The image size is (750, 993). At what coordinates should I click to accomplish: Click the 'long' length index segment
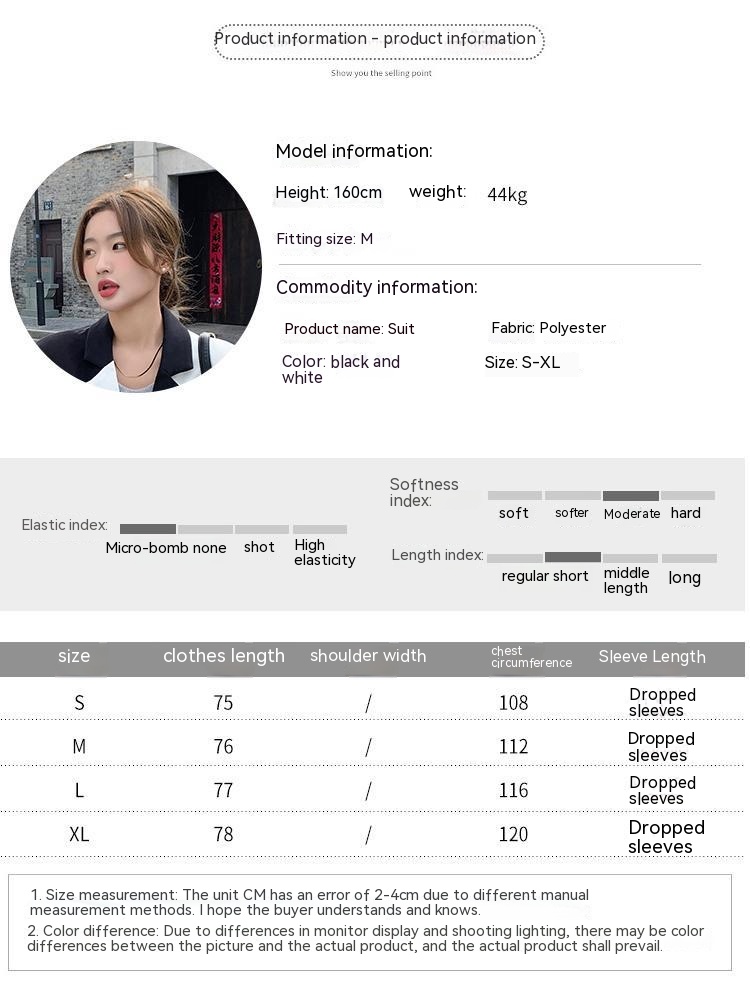tap(689, 558)
